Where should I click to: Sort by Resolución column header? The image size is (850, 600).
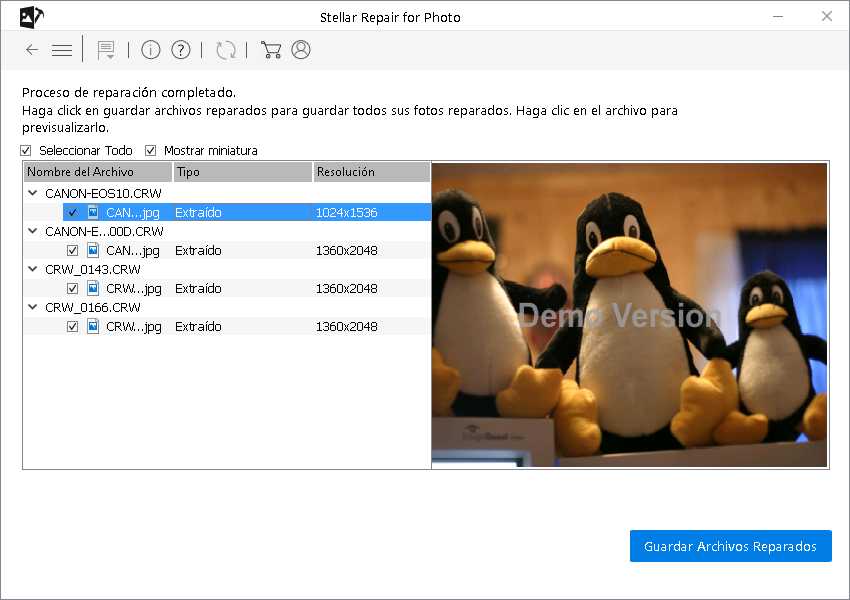(372, 172)
